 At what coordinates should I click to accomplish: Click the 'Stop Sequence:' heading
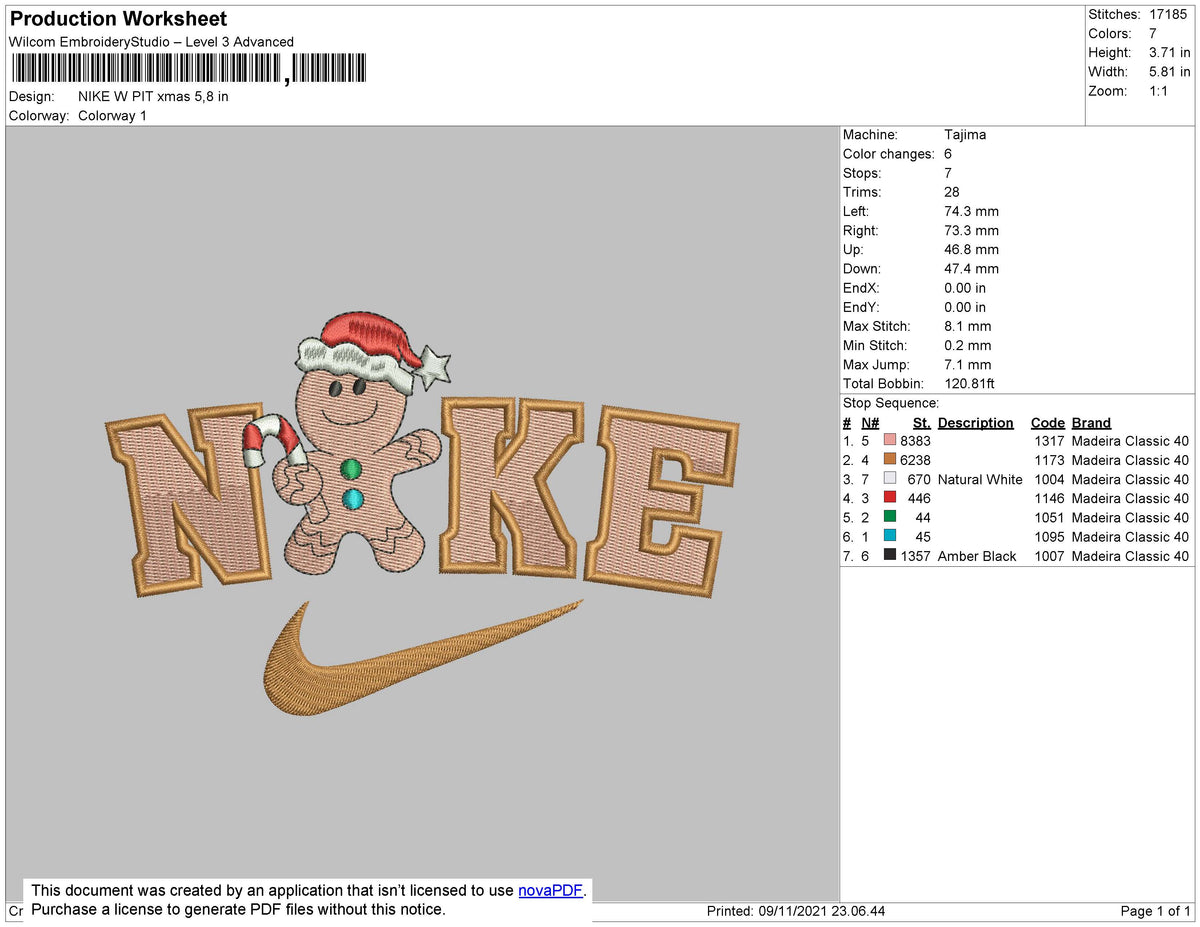coord(891,404)
